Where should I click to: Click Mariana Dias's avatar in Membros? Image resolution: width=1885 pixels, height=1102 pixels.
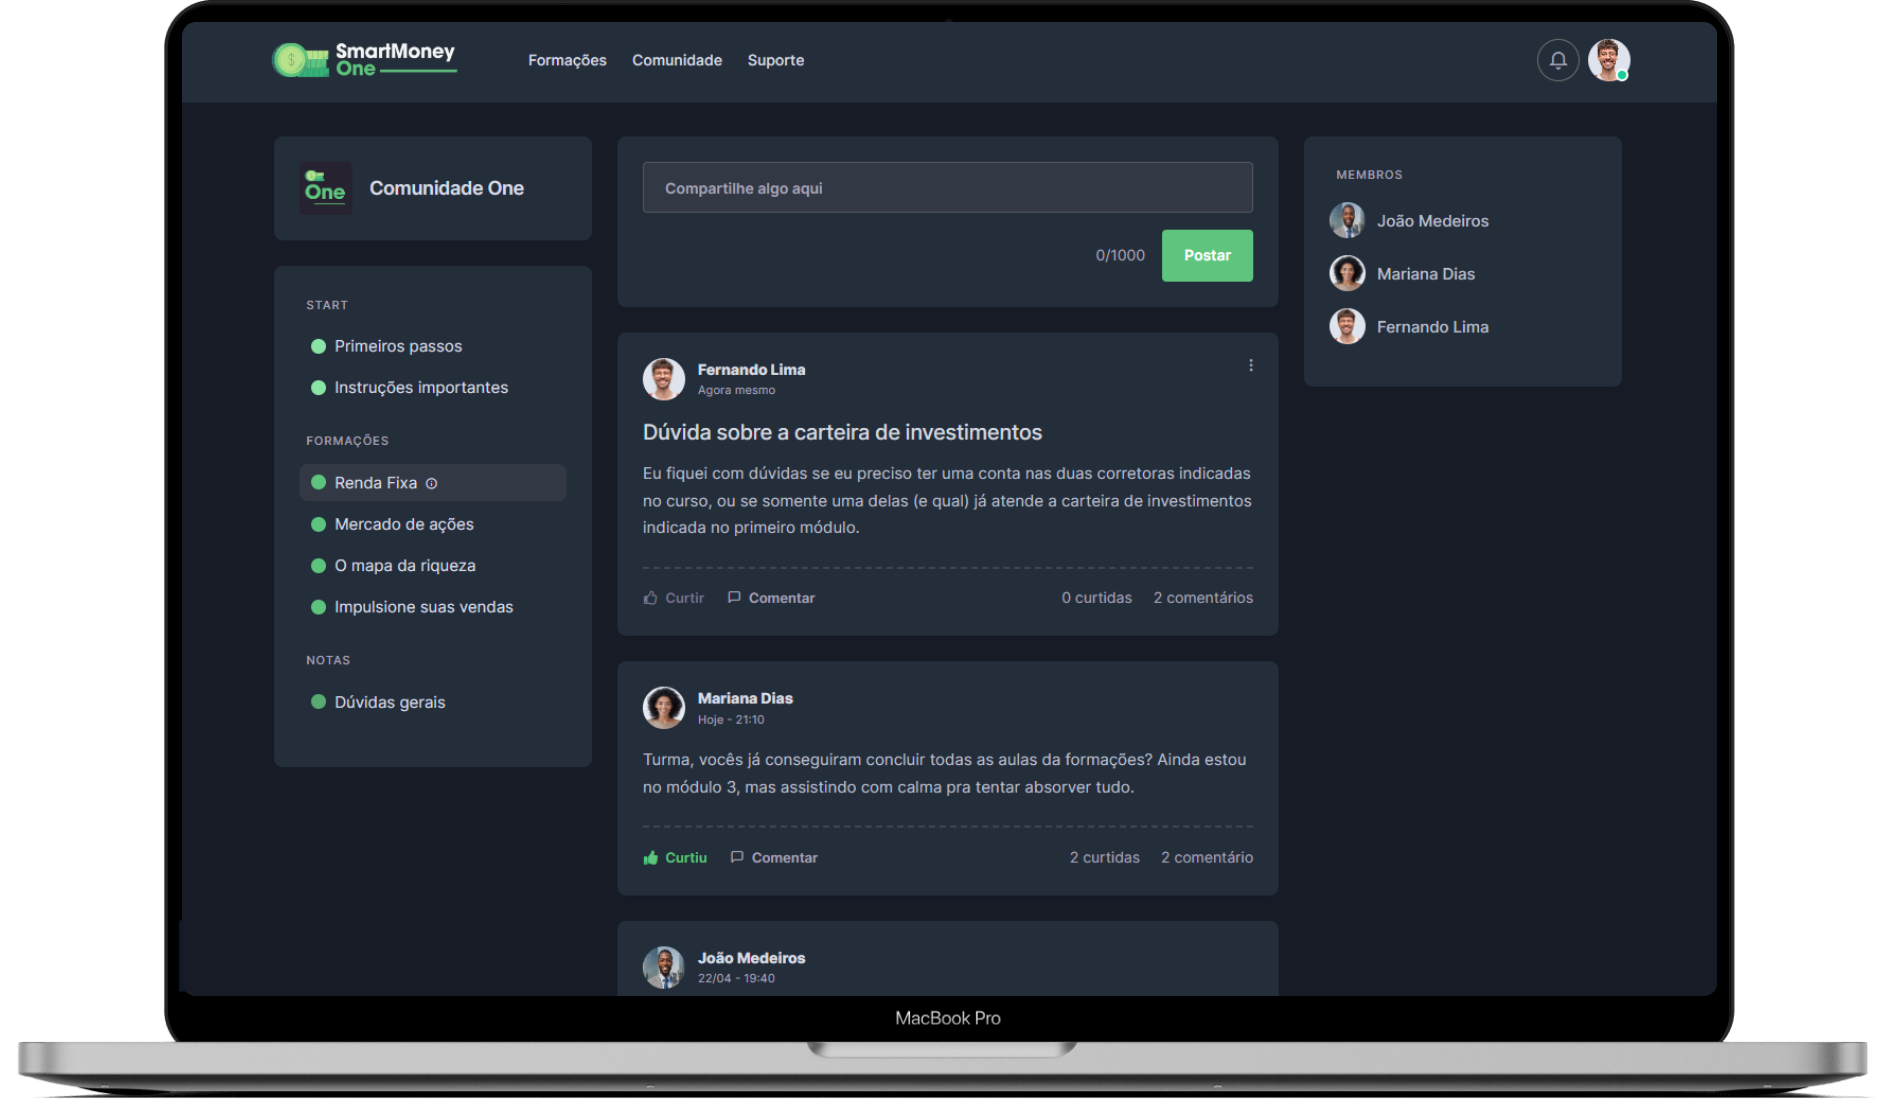coord(1347,272)
